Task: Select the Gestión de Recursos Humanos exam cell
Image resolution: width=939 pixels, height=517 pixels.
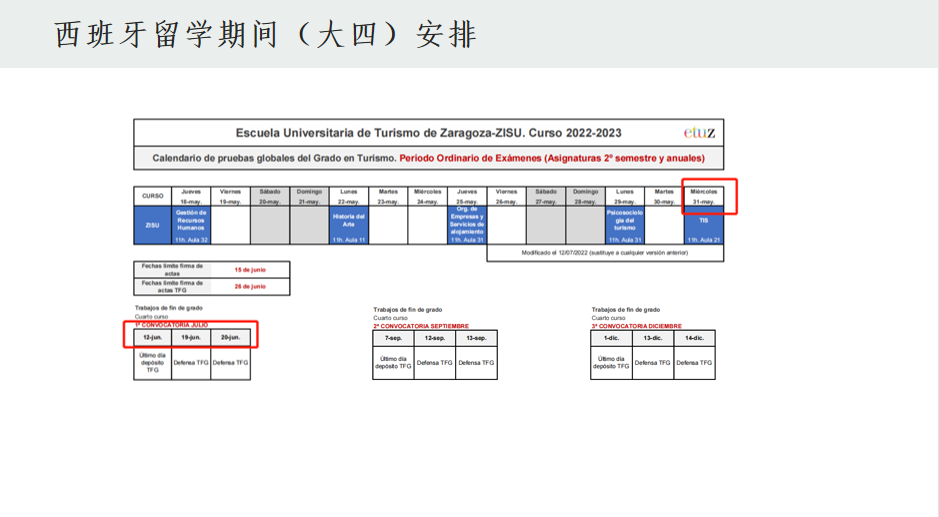Action: [191, 226]
